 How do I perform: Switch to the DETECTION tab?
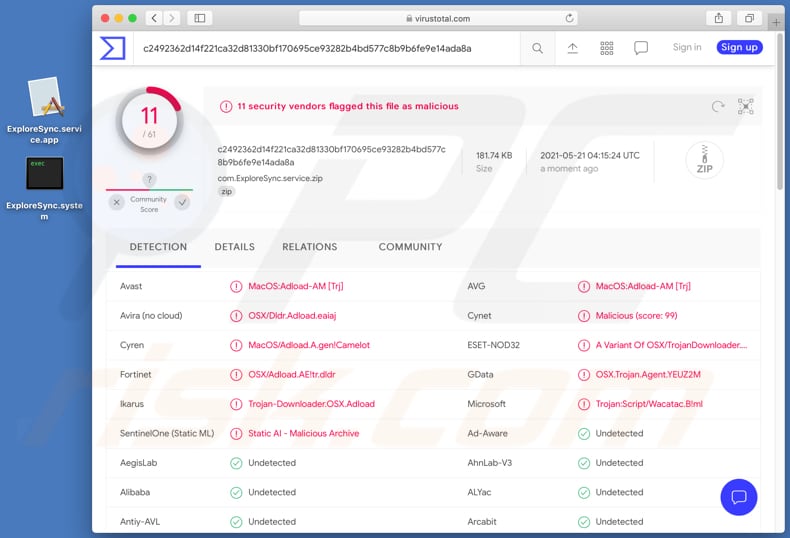[x=158, y=247]
